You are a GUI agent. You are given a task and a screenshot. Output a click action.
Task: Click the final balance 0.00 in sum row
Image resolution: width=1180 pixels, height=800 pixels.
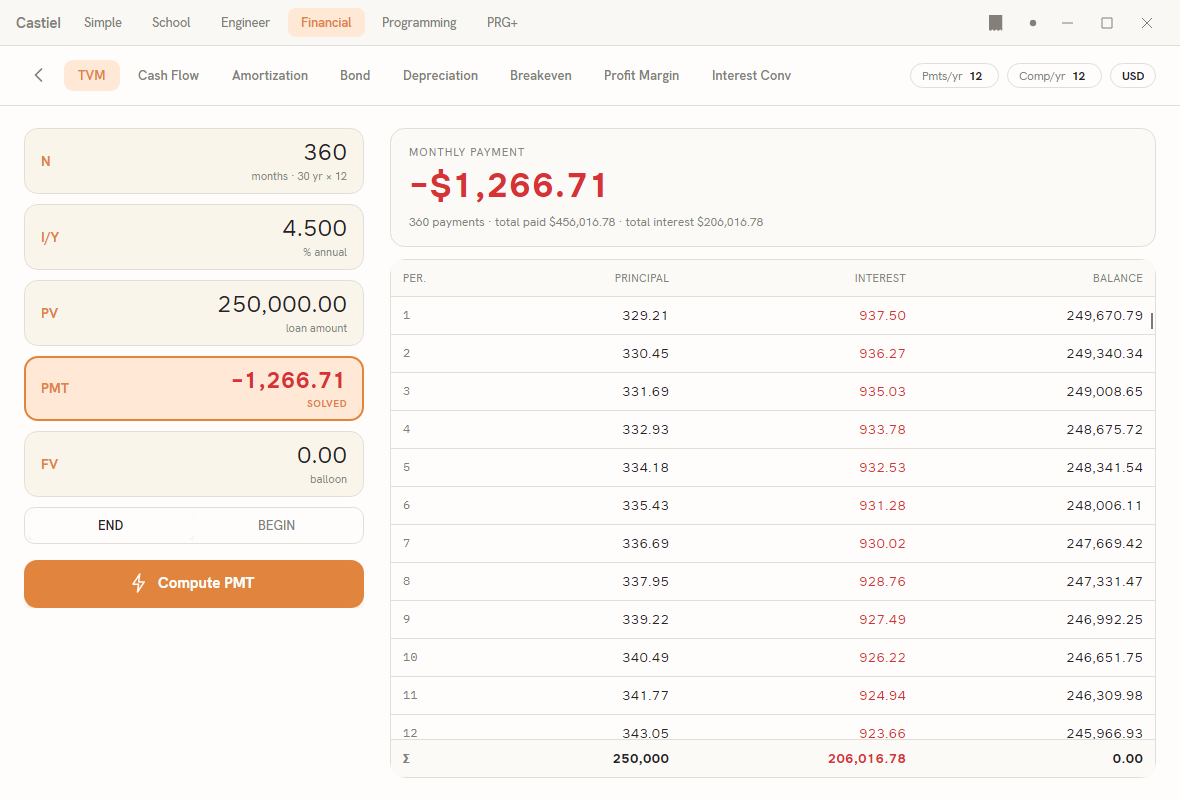pyautogui.click(x=1127, y=759)
